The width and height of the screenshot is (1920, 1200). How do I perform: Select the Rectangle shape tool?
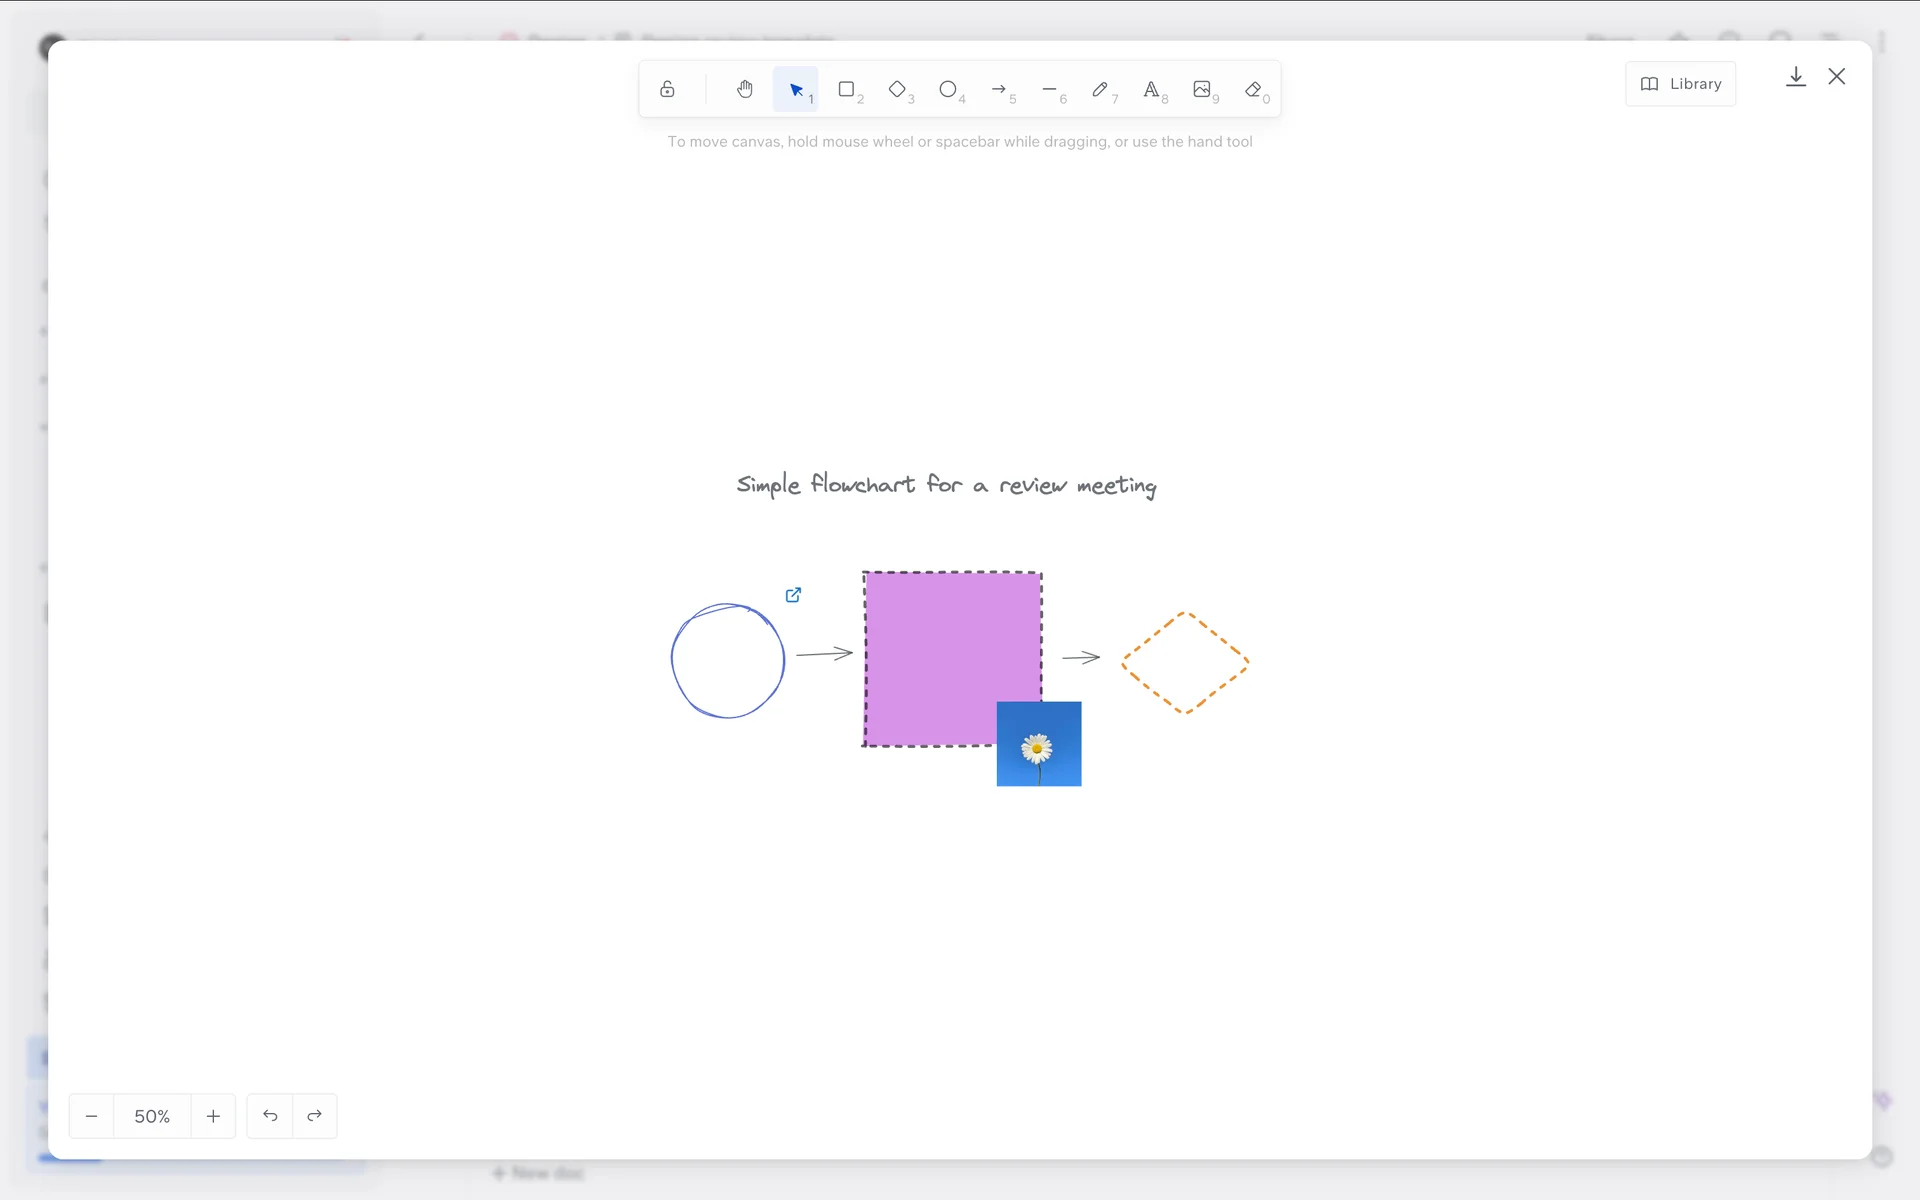click(847, 89)
